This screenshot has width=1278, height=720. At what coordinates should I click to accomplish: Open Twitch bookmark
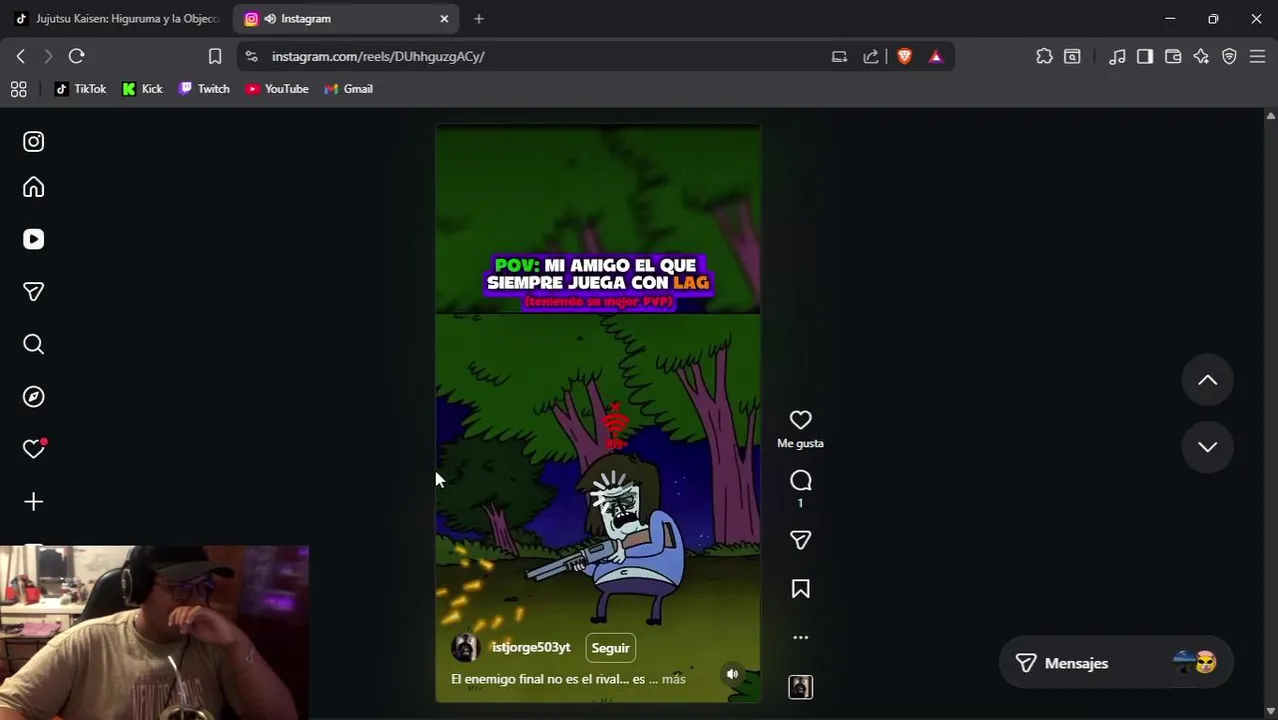204,89
